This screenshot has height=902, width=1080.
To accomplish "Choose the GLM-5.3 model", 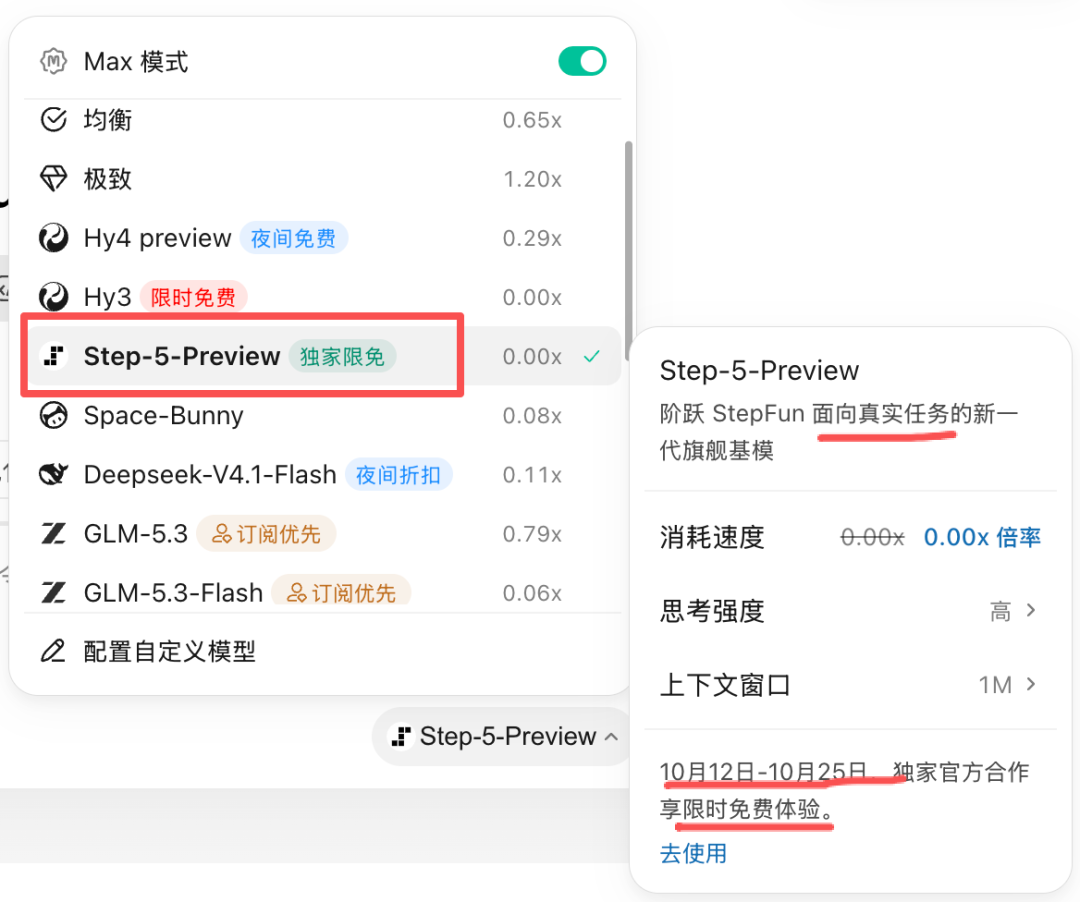I will pos(322,534).
